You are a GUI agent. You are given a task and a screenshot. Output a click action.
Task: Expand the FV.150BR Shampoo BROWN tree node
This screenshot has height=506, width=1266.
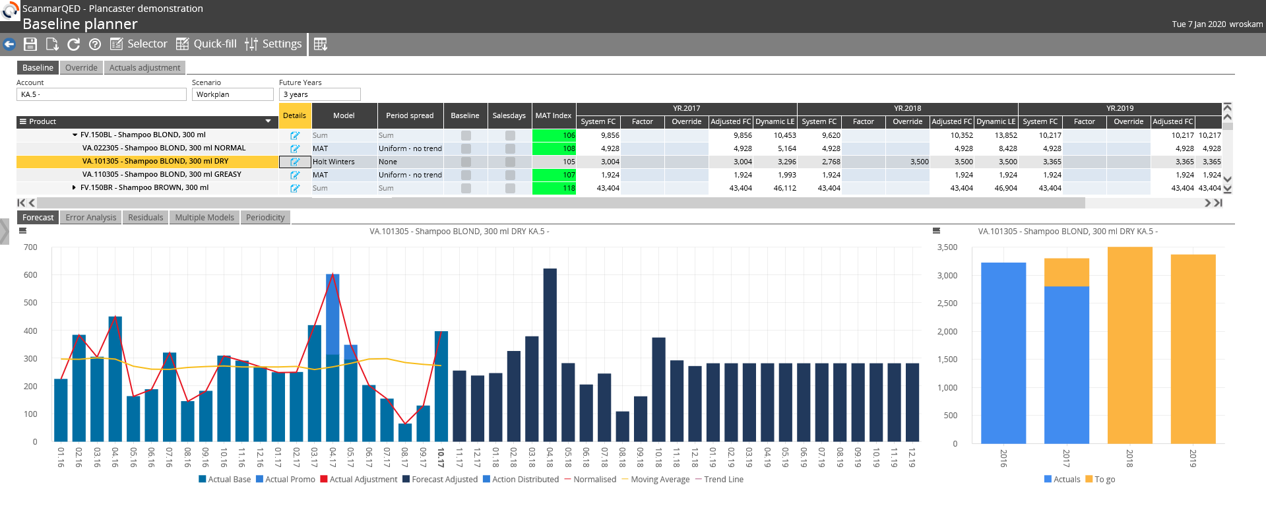[74, 188]
